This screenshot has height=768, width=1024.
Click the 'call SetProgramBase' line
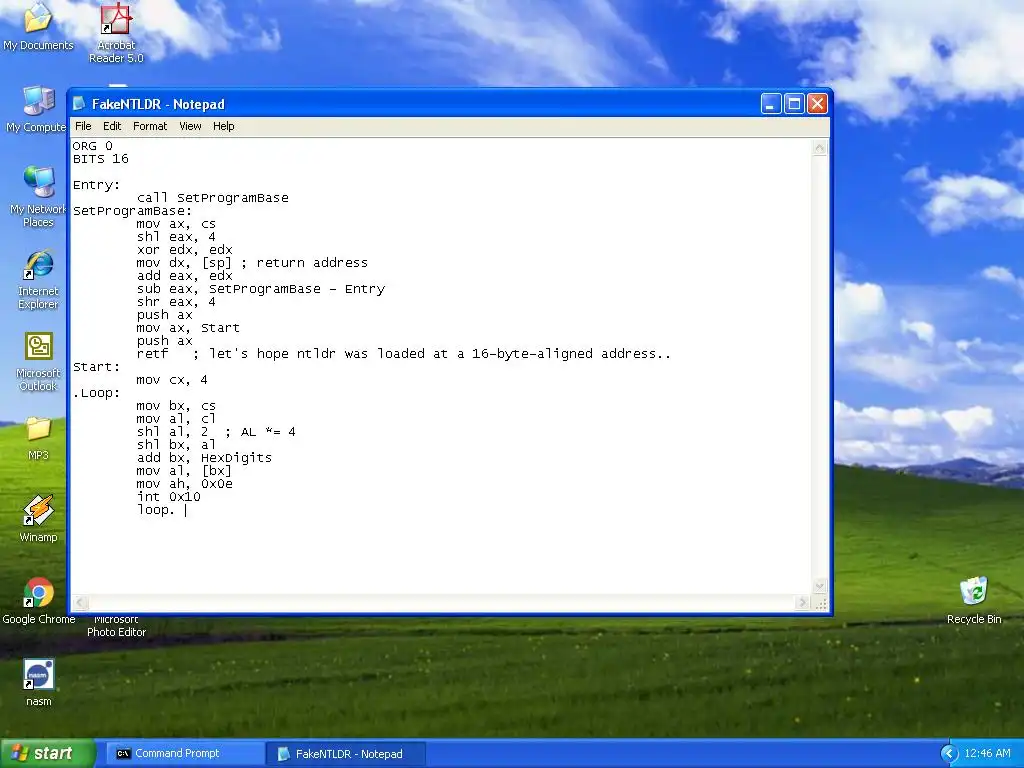tap(212, 198)
